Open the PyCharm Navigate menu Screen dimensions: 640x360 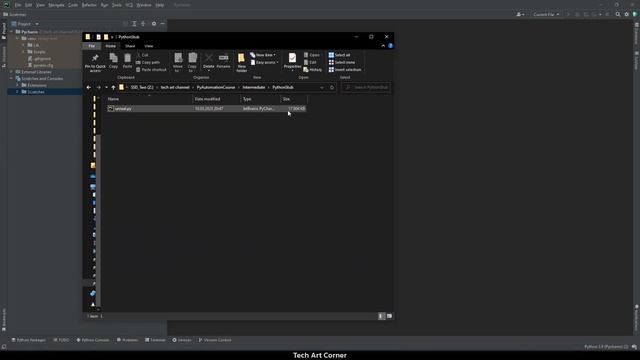tap(56, 5)
